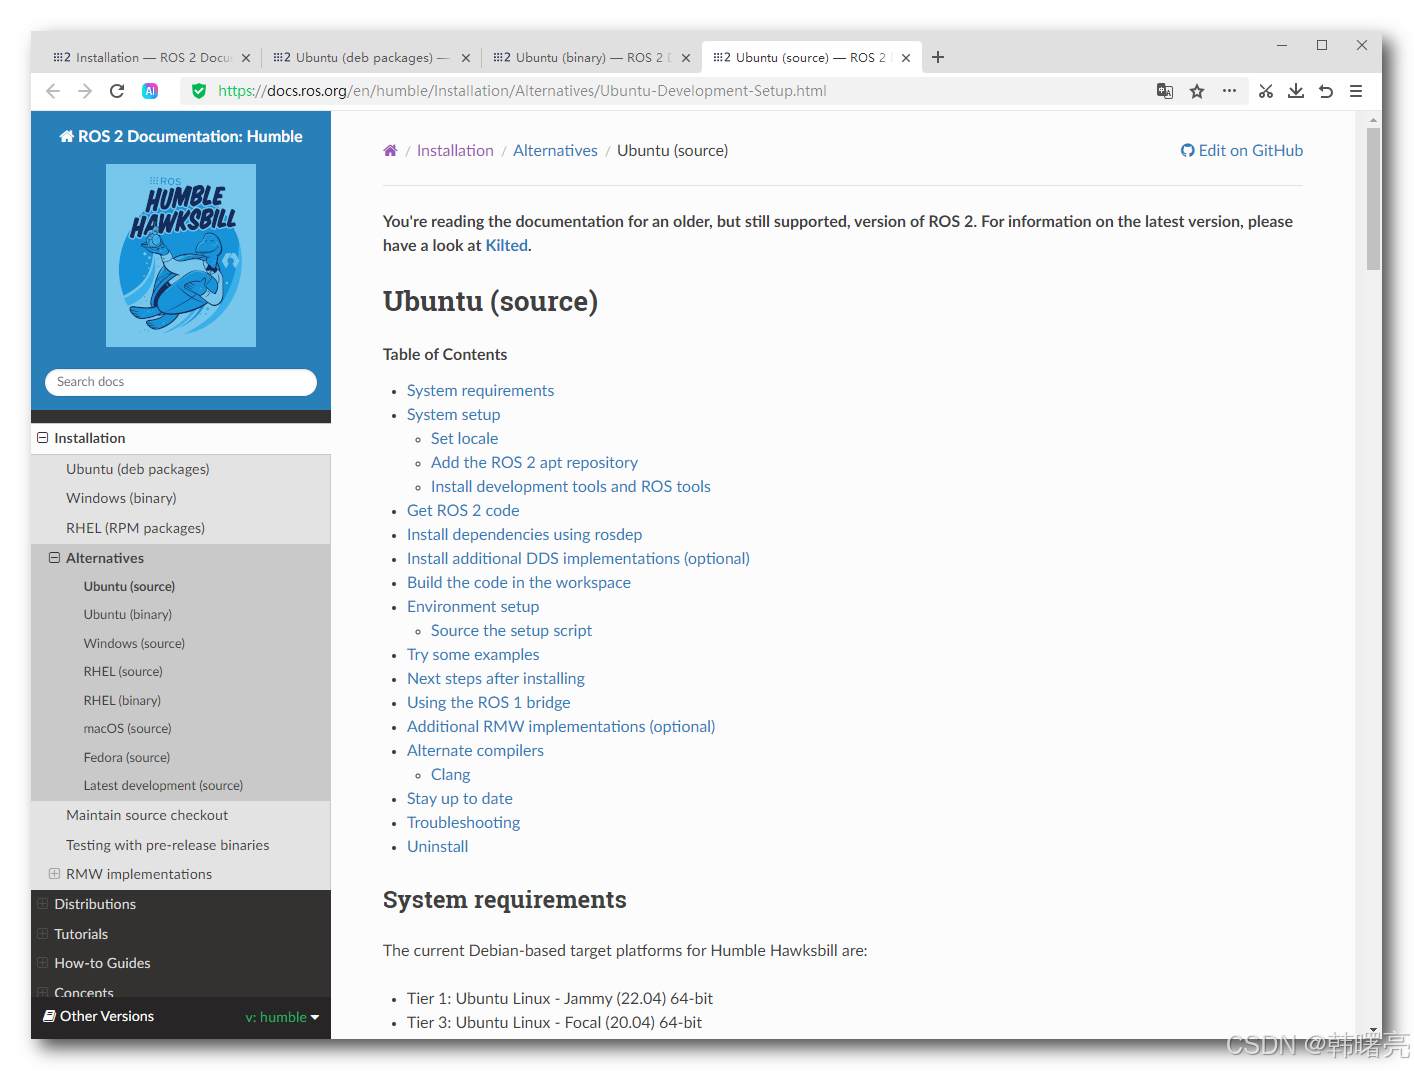Screen dimensions: 1414x1071
Task: Click the Search docs input field
Action: coord(181,382)
